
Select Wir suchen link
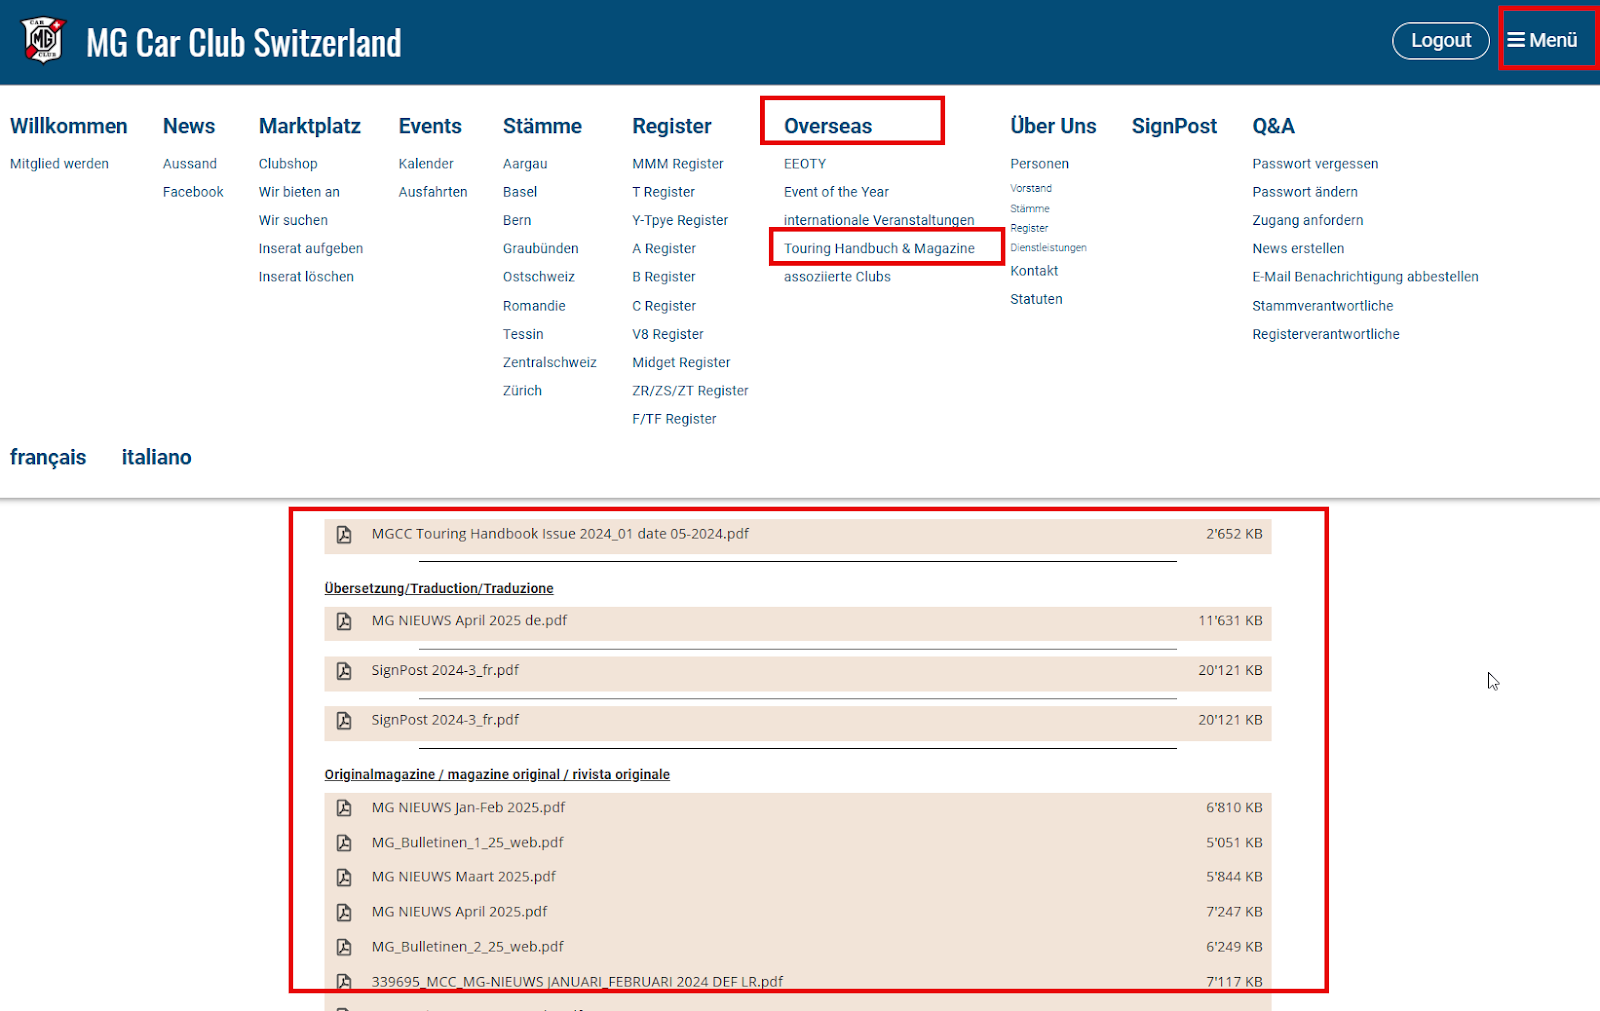click(293, 220)
